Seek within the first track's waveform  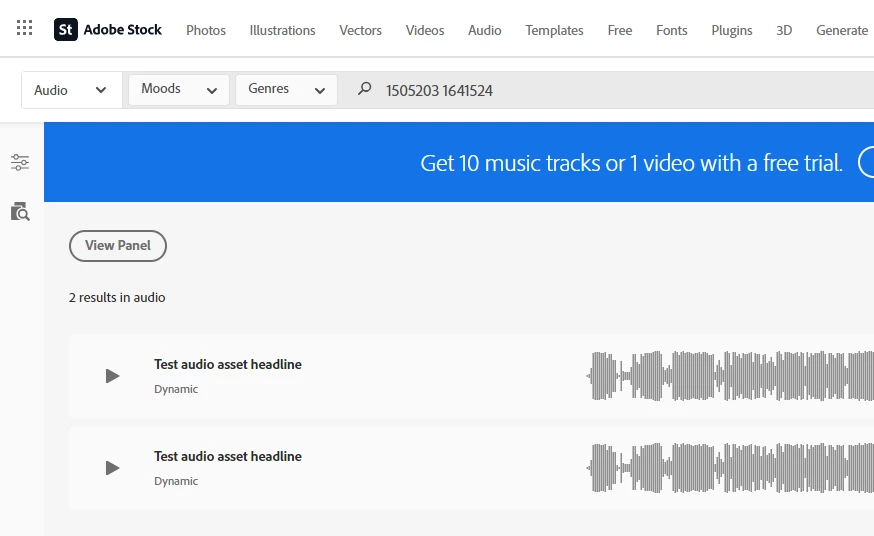[730, 376]
